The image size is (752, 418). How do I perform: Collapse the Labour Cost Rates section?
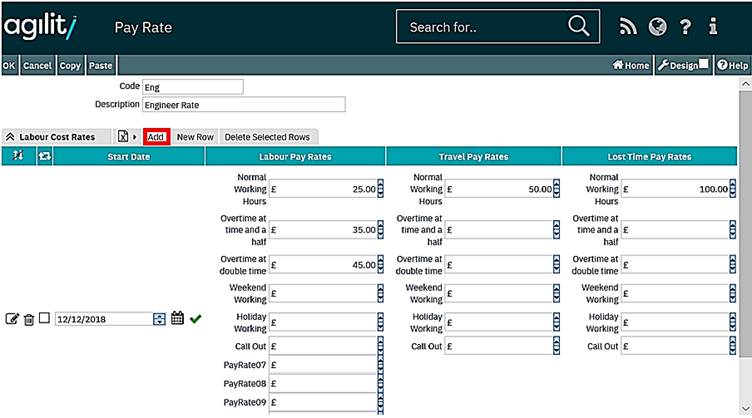10,137
